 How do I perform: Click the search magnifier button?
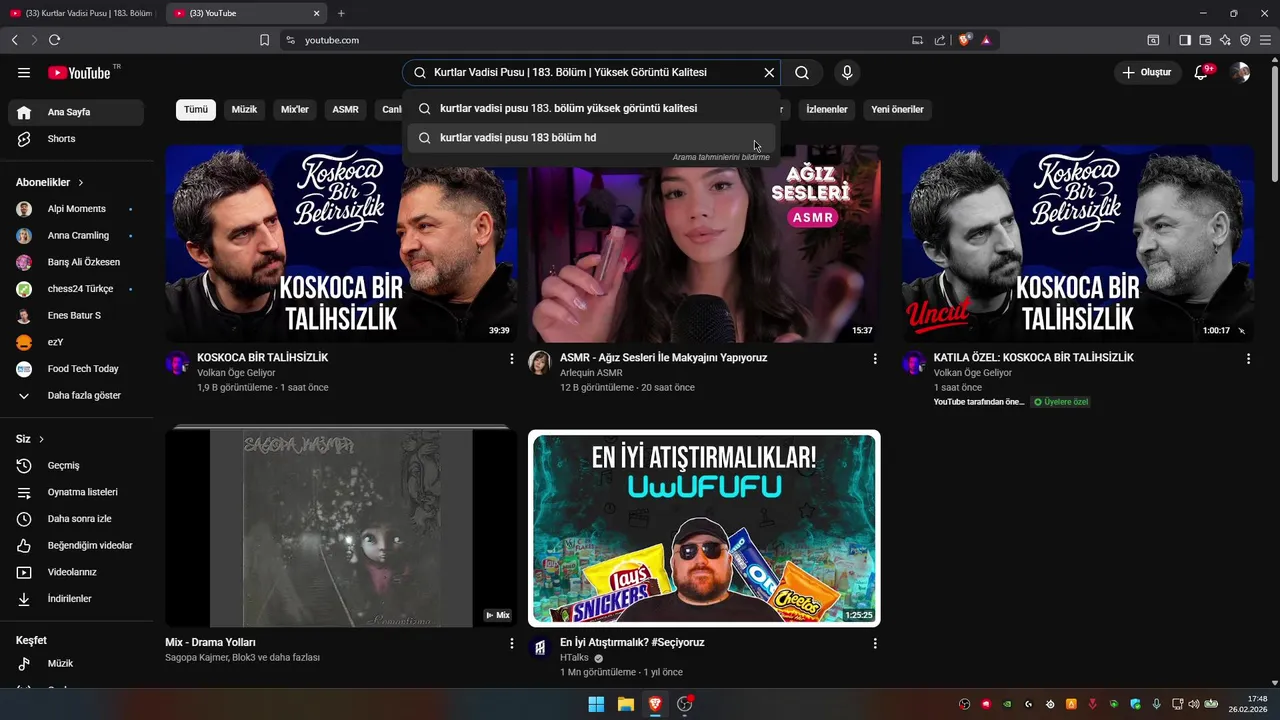pos(802,73)
